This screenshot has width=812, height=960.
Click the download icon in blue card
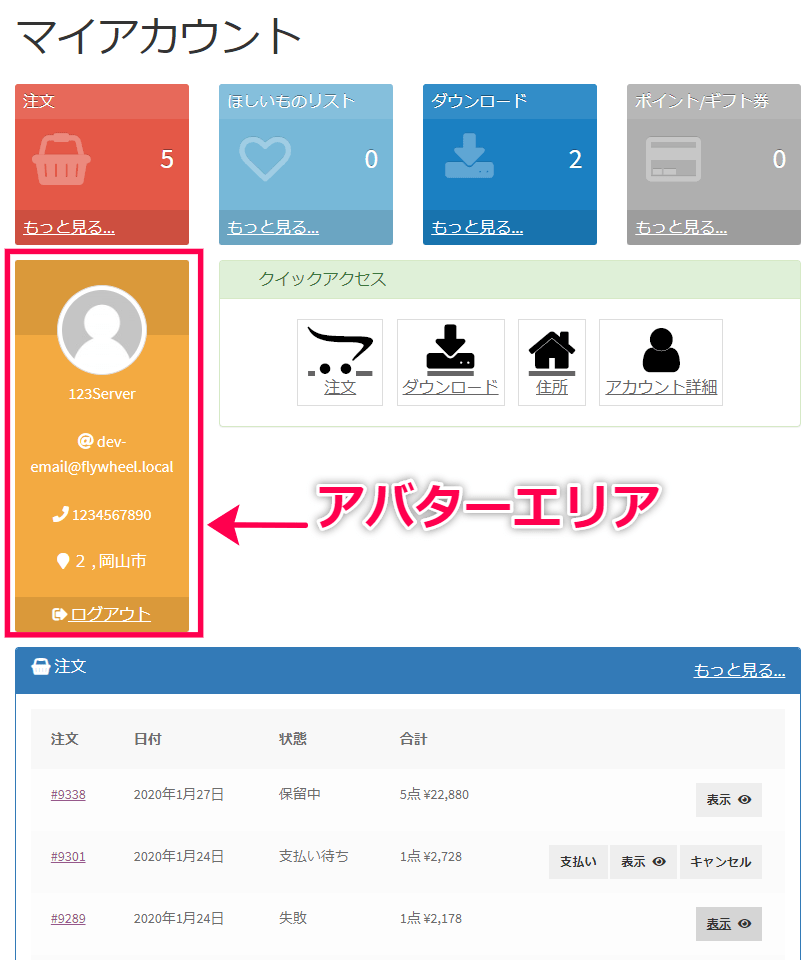coord(469,156)
